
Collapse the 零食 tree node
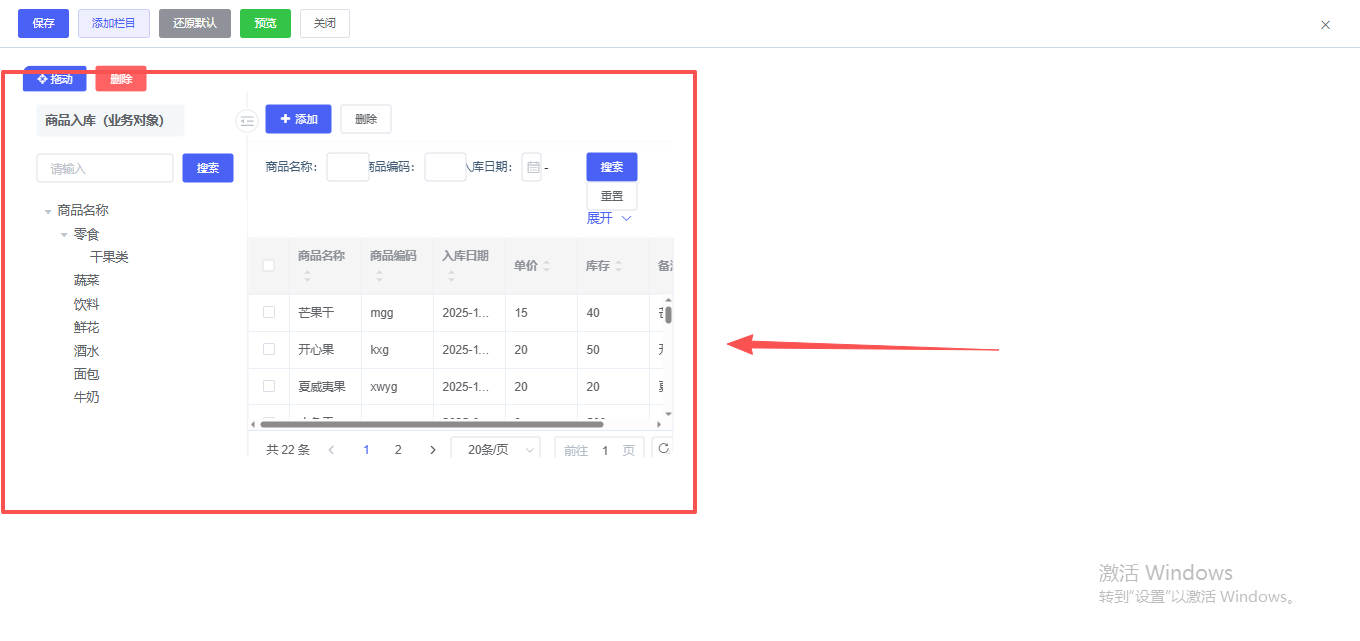pos(64,235)
